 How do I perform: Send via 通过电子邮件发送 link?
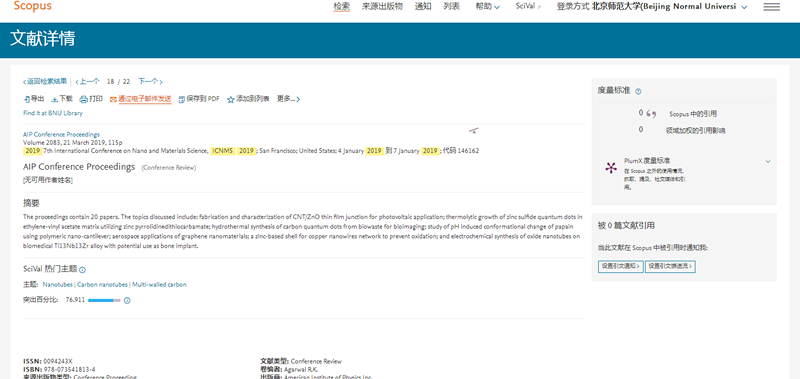click(x=145, y=99)
